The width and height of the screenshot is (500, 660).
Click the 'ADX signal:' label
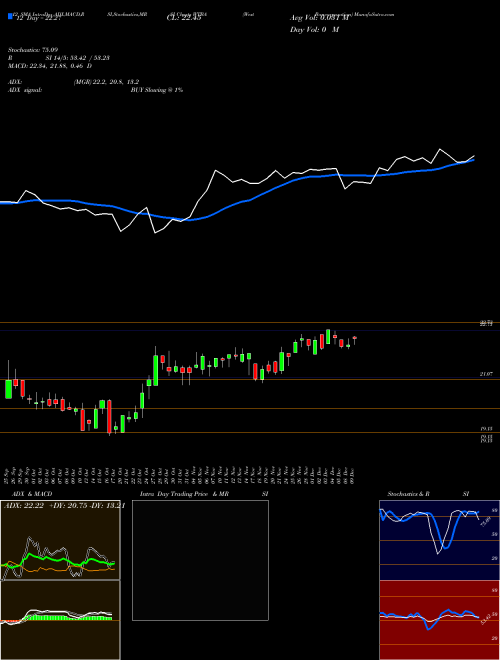tap(25, 90)
